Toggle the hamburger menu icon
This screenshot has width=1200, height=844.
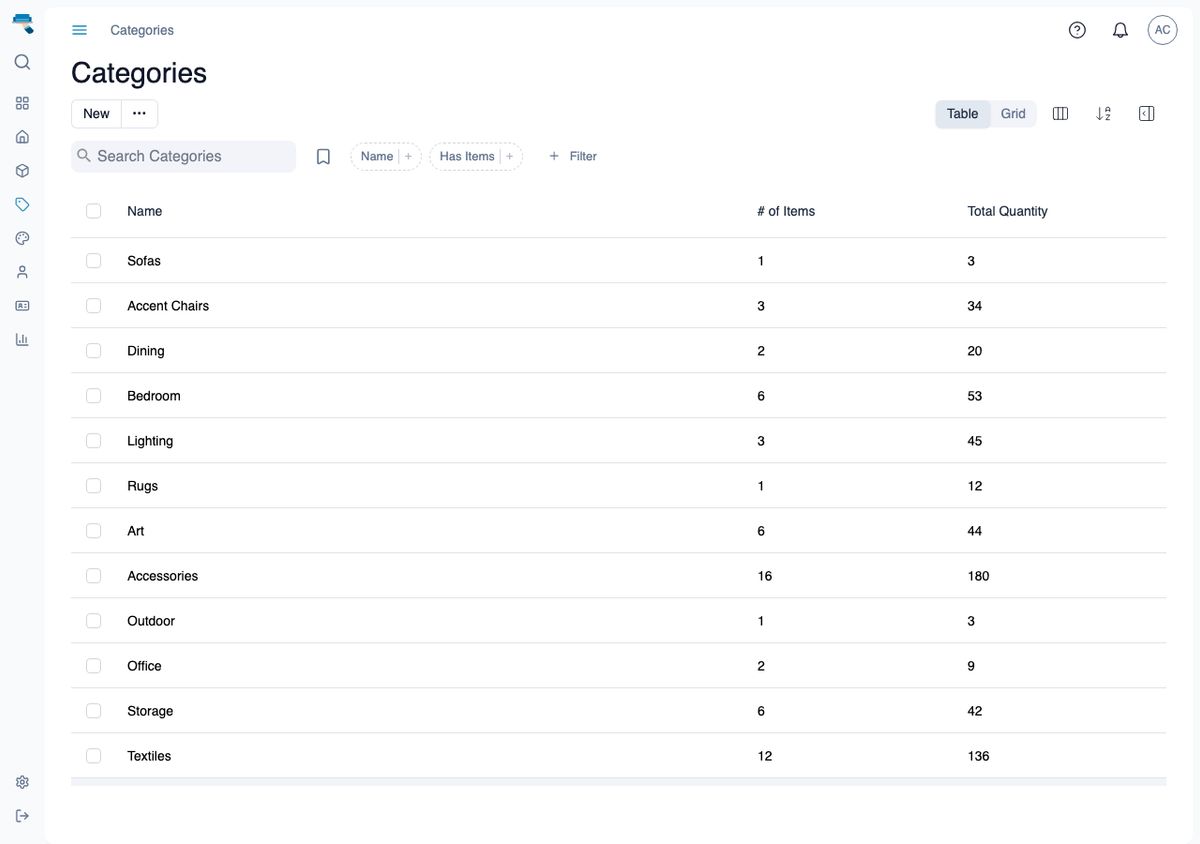click(80, 30)
